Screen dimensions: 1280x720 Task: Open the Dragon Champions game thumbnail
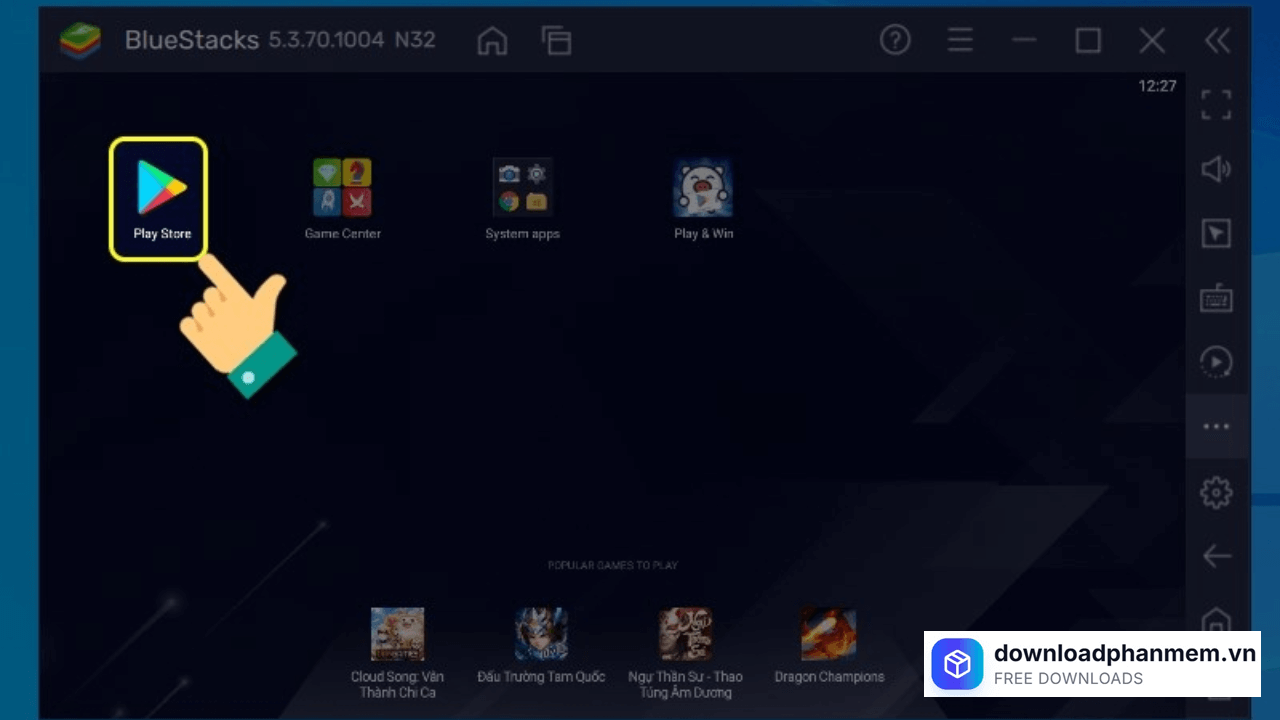829,633
